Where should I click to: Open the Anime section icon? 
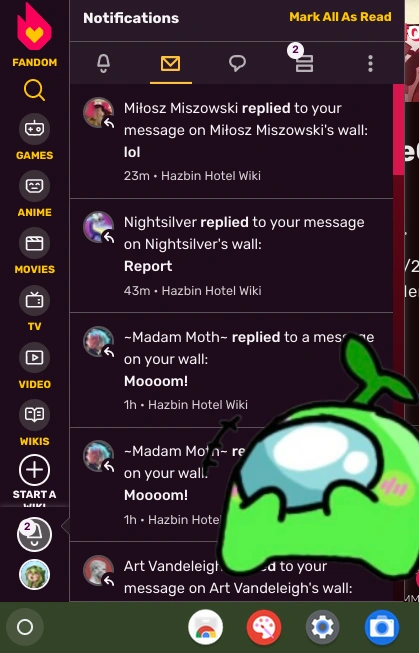point(34,186)
